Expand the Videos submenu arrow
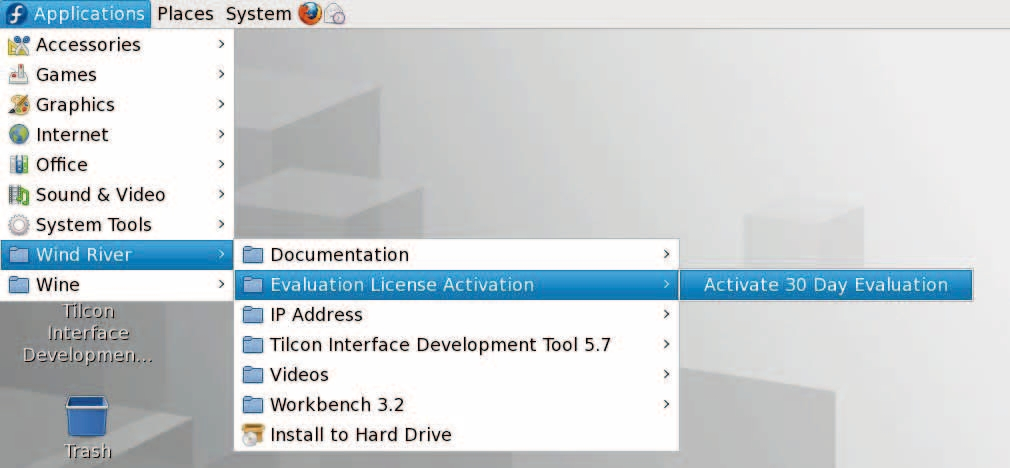This screenshot has height=468, width=1010. (666, 375)
